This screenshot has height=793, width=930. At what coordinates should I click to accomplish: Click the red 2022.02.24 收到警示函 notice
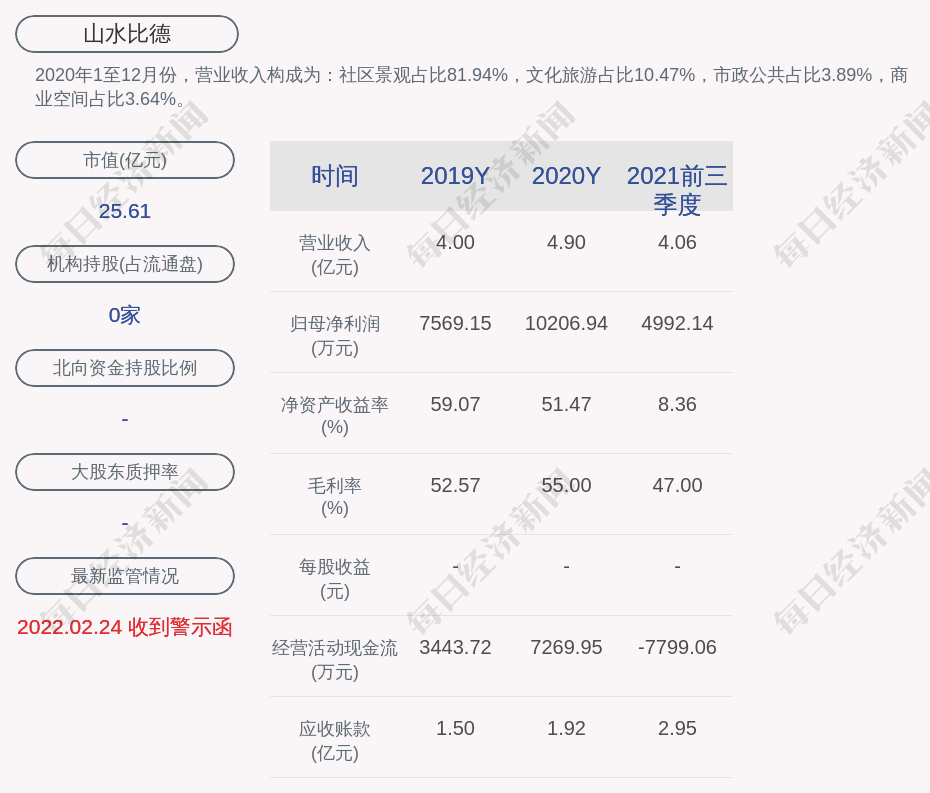[125, 628]
